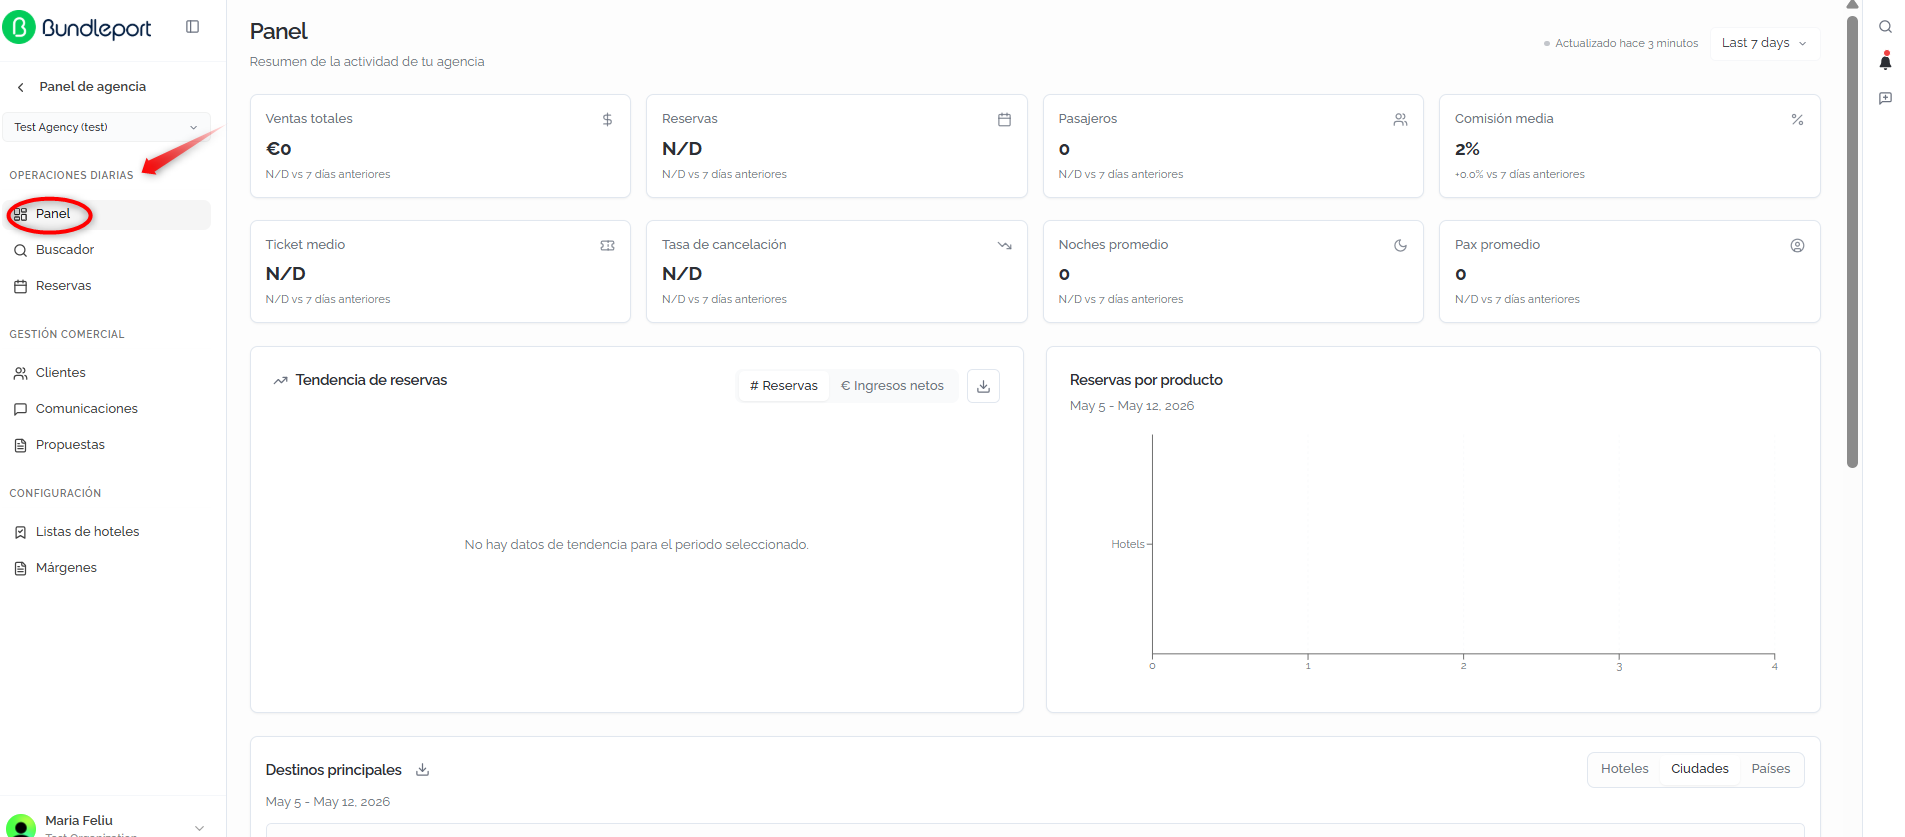Open Márgenes in the sidebar

coord(108,568)
